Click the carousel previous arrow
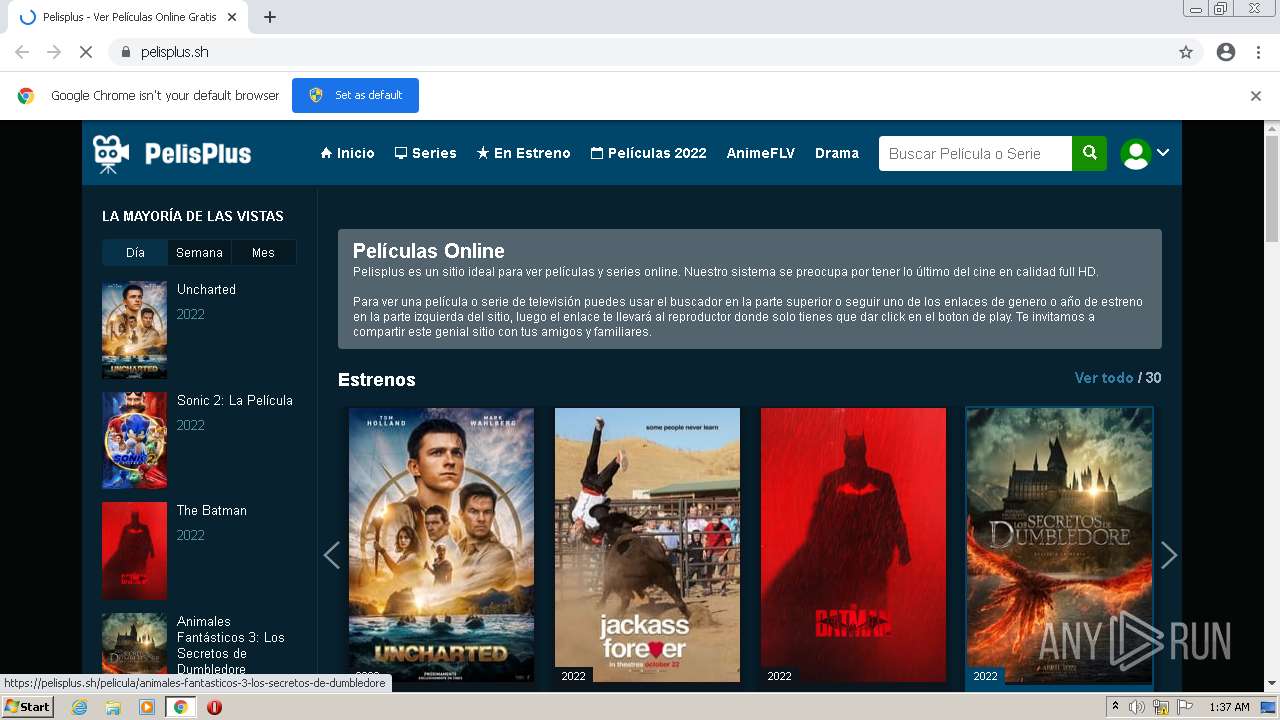 pyautogui.click(x=332, y=555)
